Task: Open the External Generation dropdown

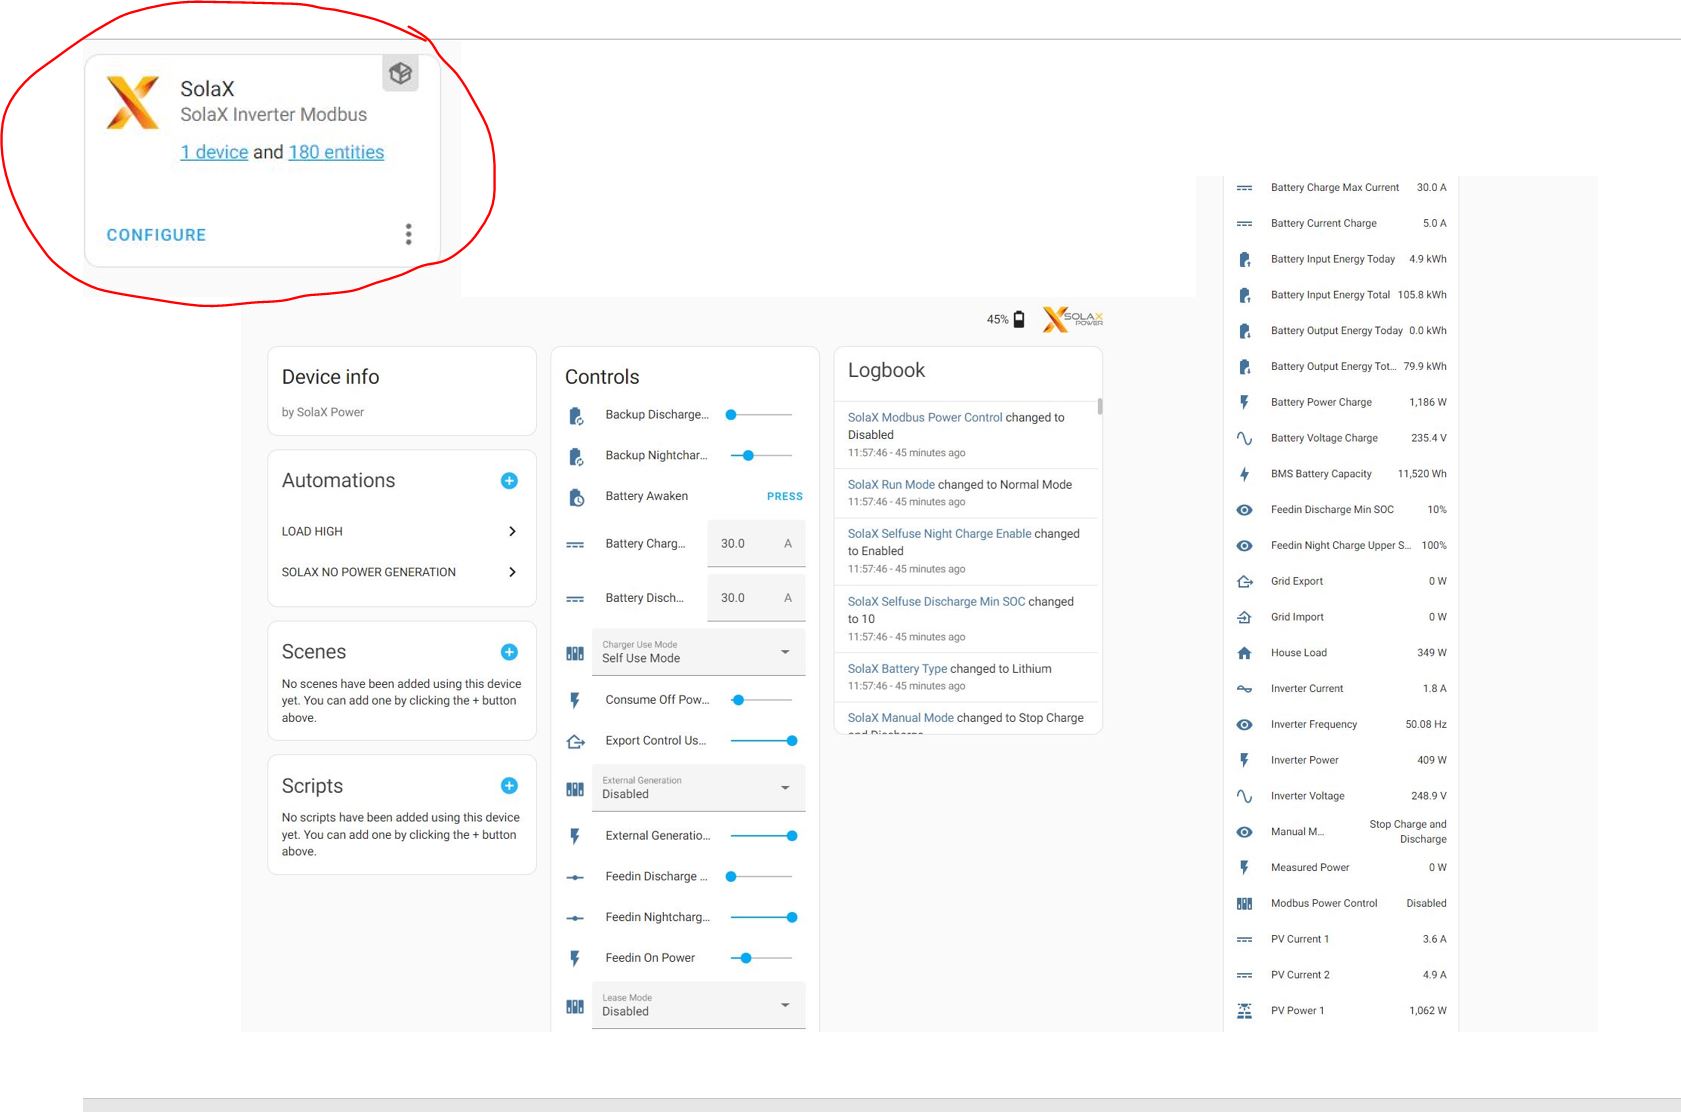Action: tap(785, 787)
